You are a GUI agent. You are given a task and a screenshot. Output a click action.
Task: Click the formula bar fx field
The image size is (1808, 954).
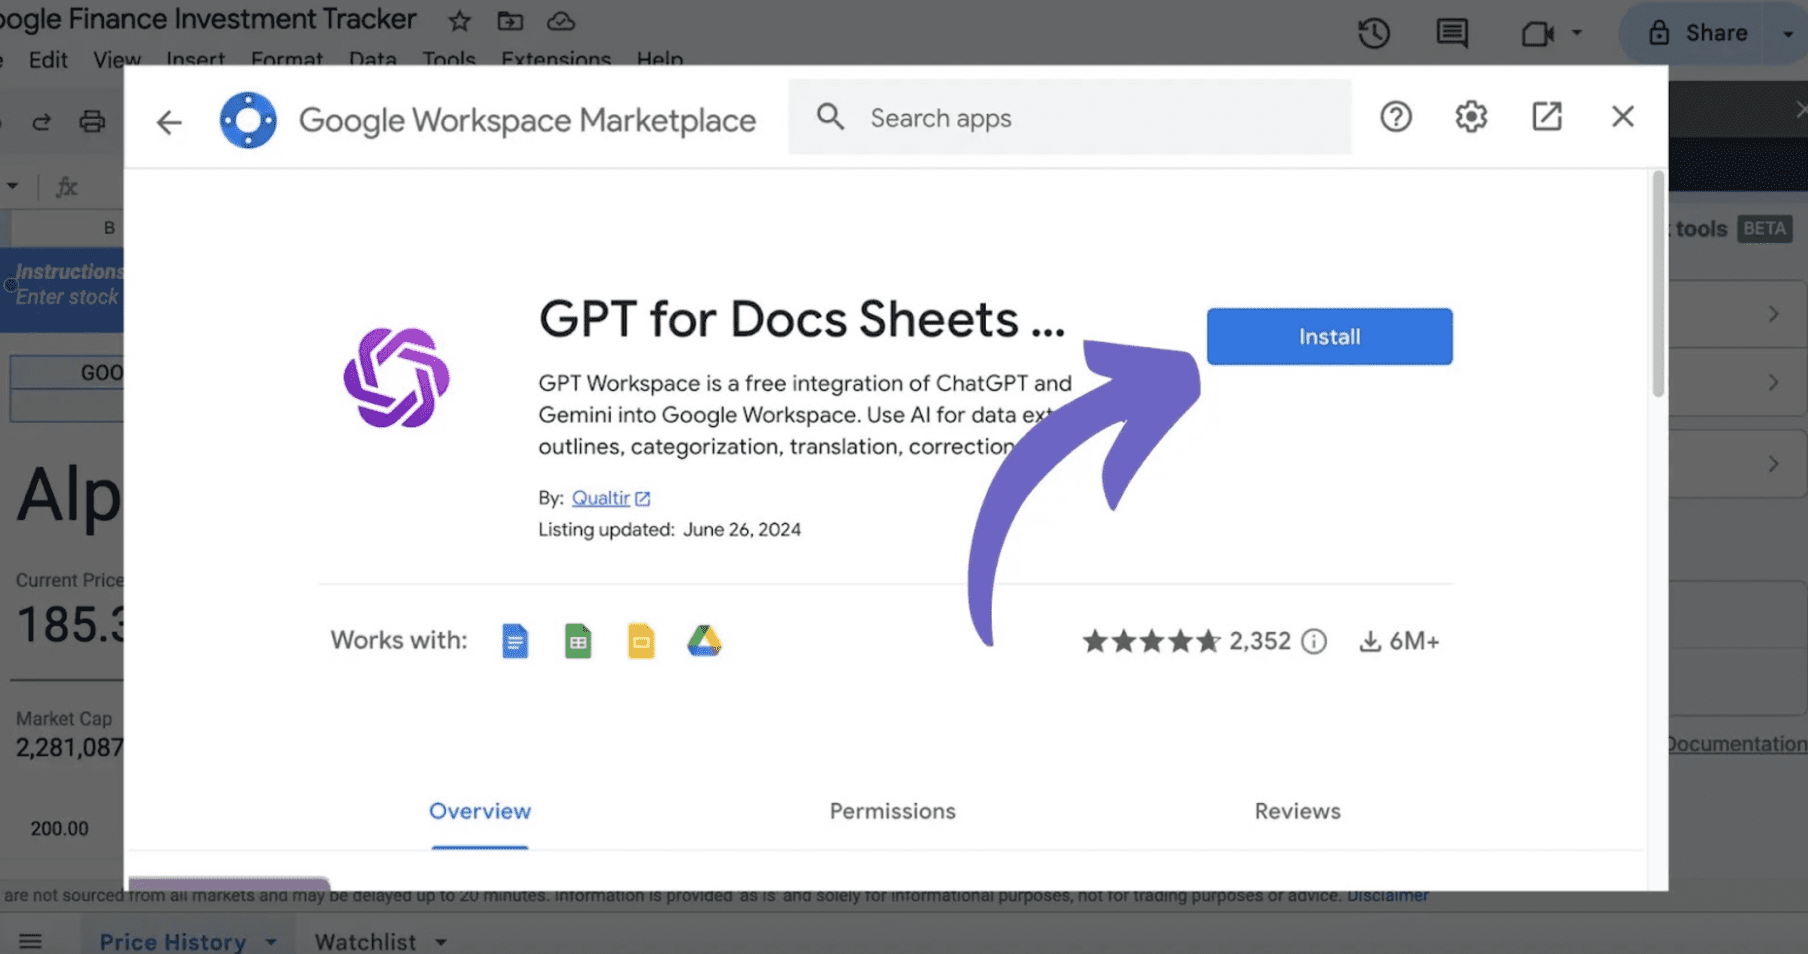coord(66,186)
